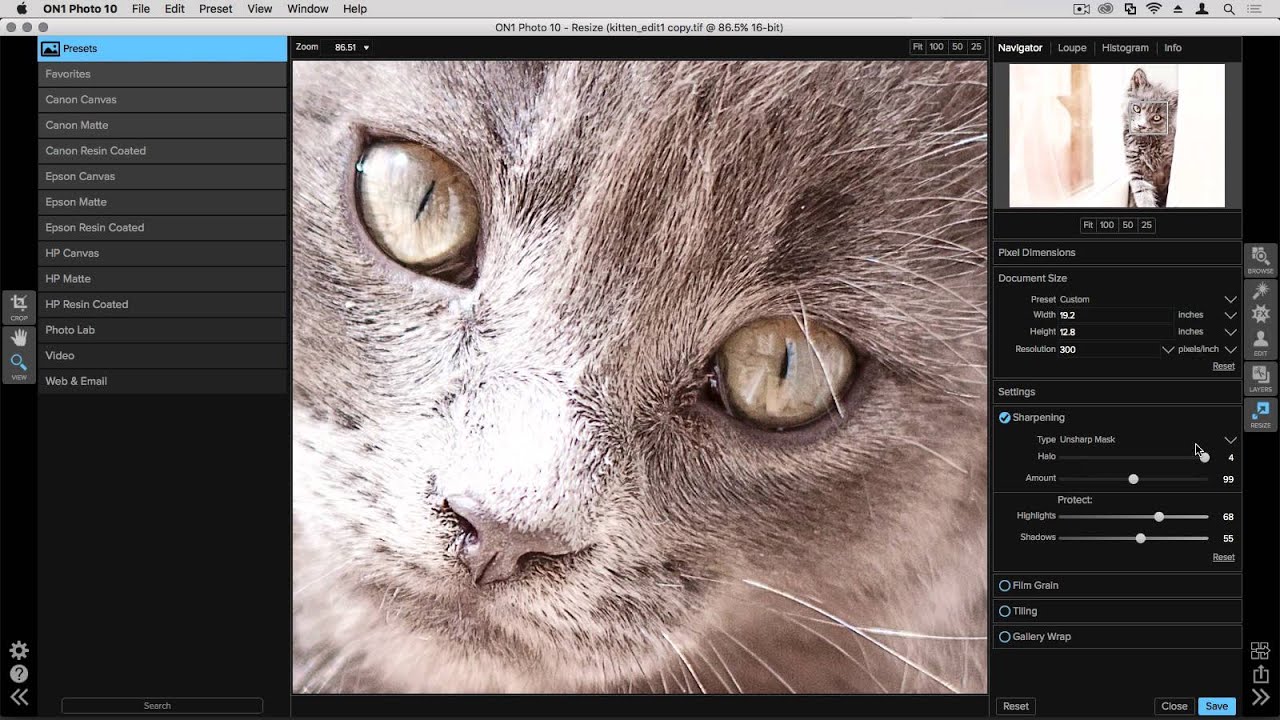Screen dimensions: 1280x720
Task: Reset the Sharpening settings
Action: (x=1223, y=558)
